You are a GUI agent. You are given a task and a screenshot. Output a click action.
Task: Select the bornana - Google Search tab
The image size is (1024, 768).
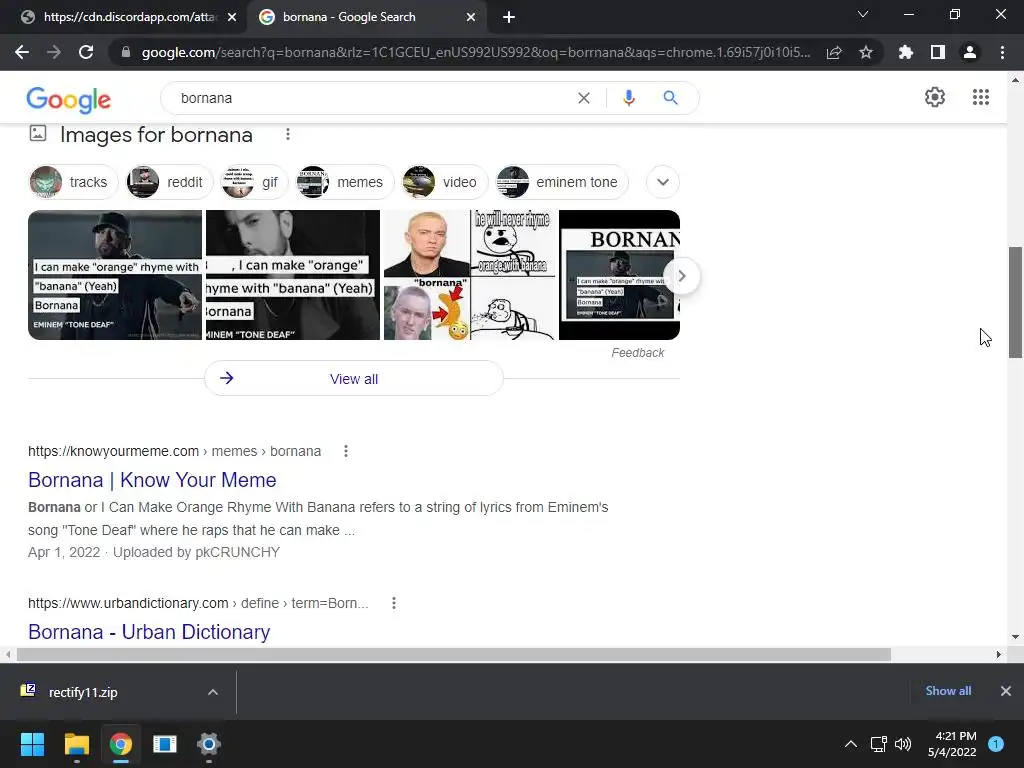366,17
